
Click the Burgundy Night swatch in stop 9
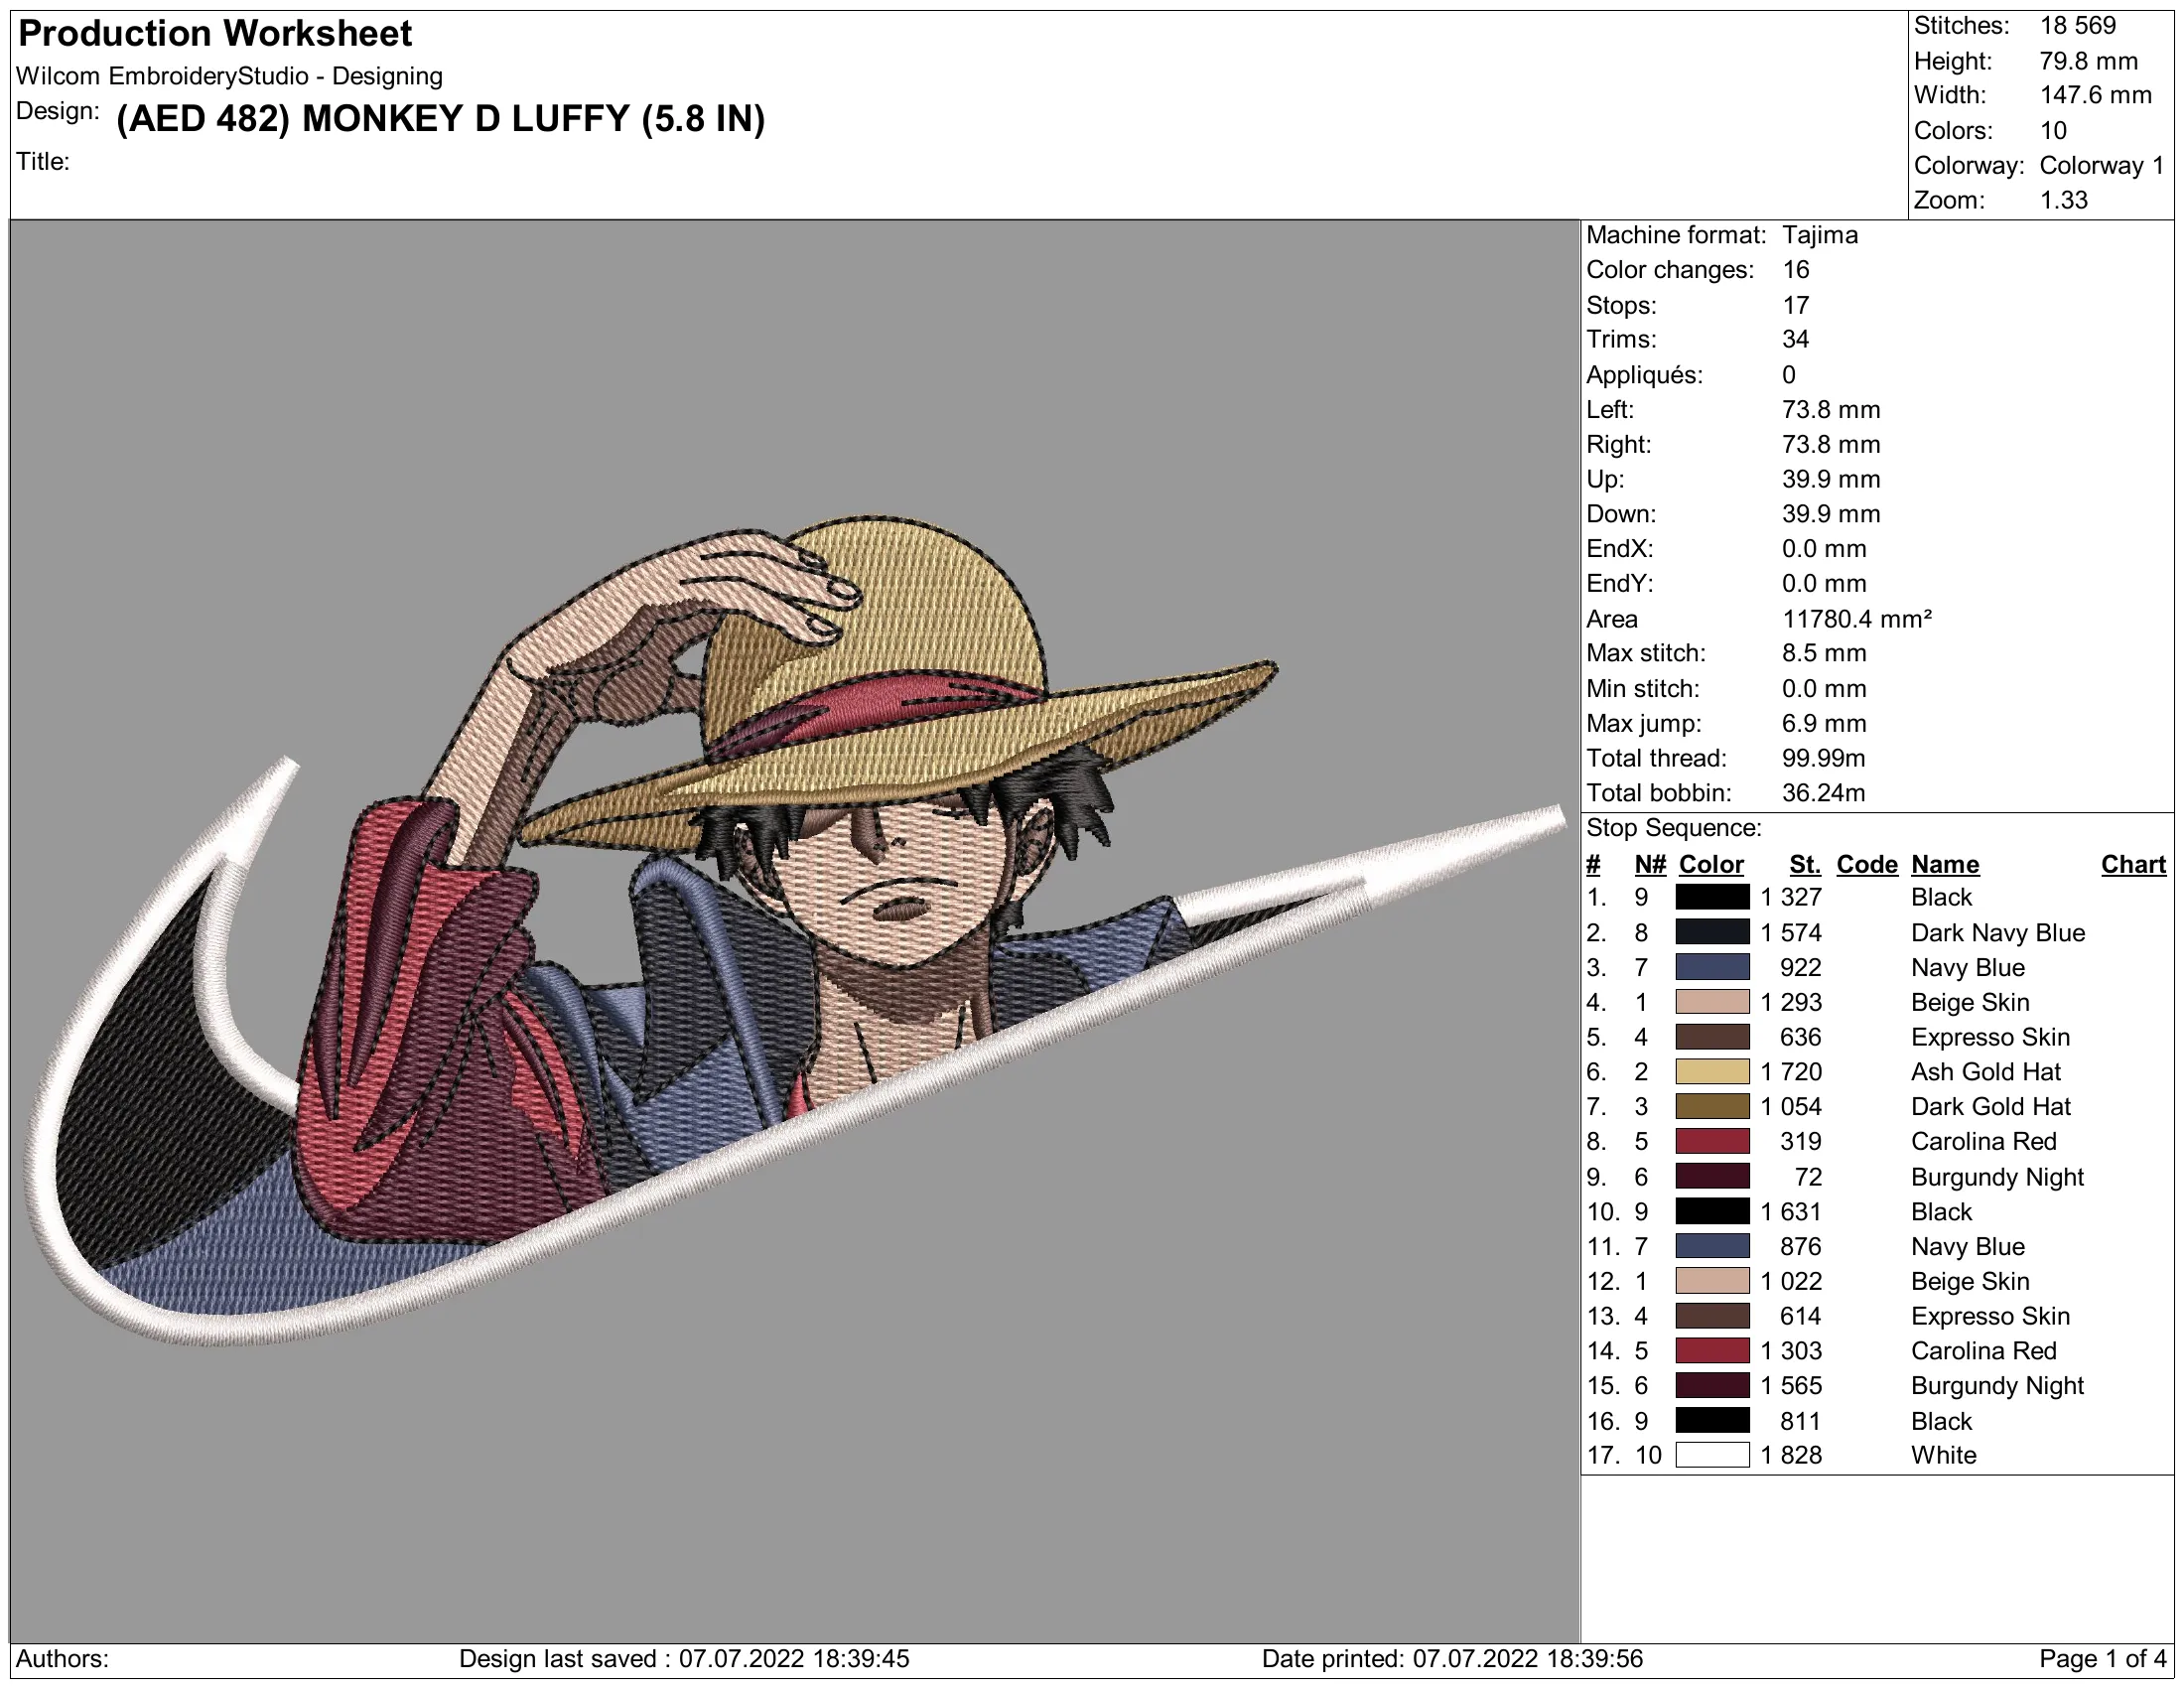pyautogui.click(x=1712, y=1176)
